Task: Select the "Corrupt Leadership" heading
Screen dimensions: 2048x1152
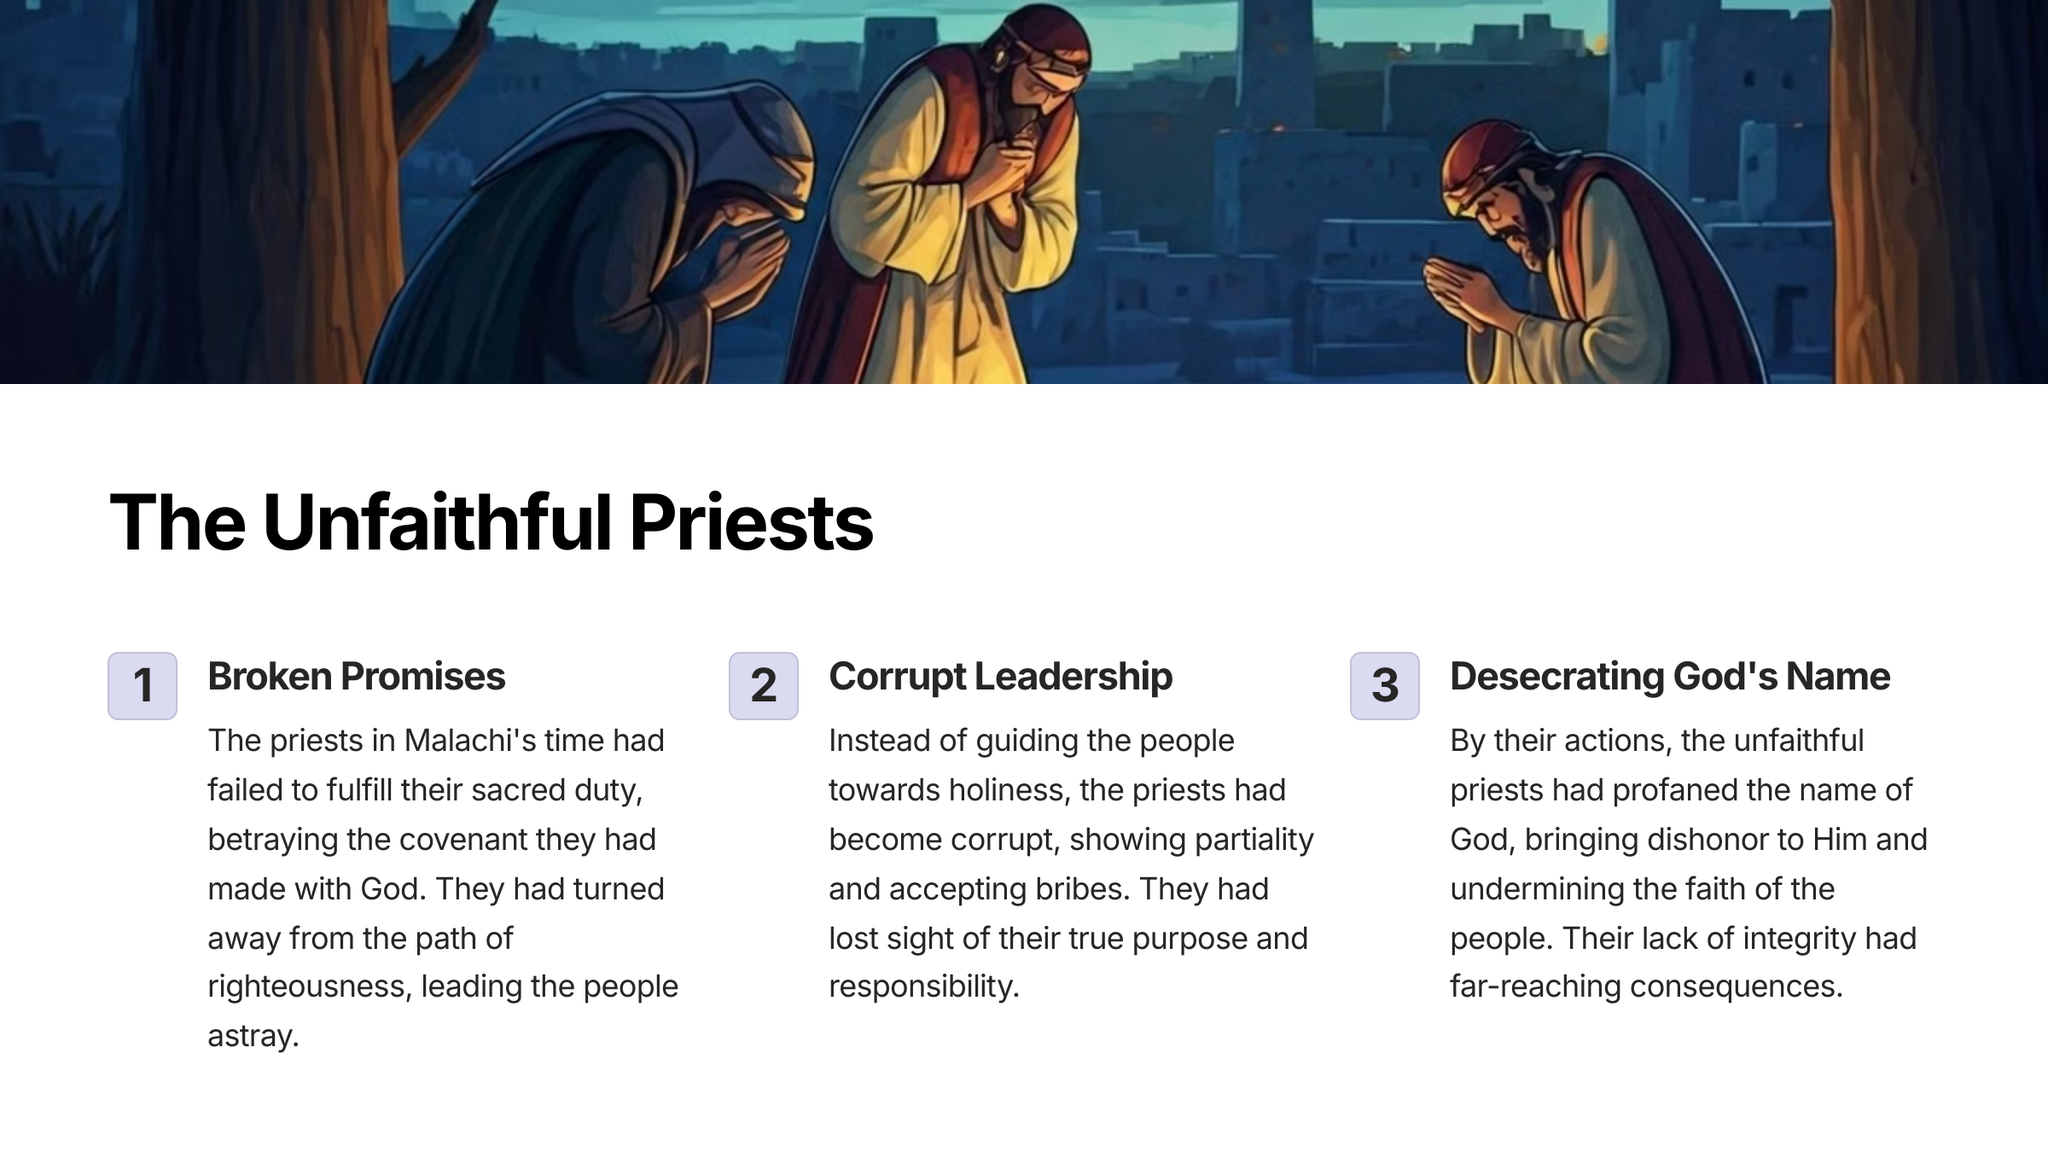Action: tap(1000, 677)
